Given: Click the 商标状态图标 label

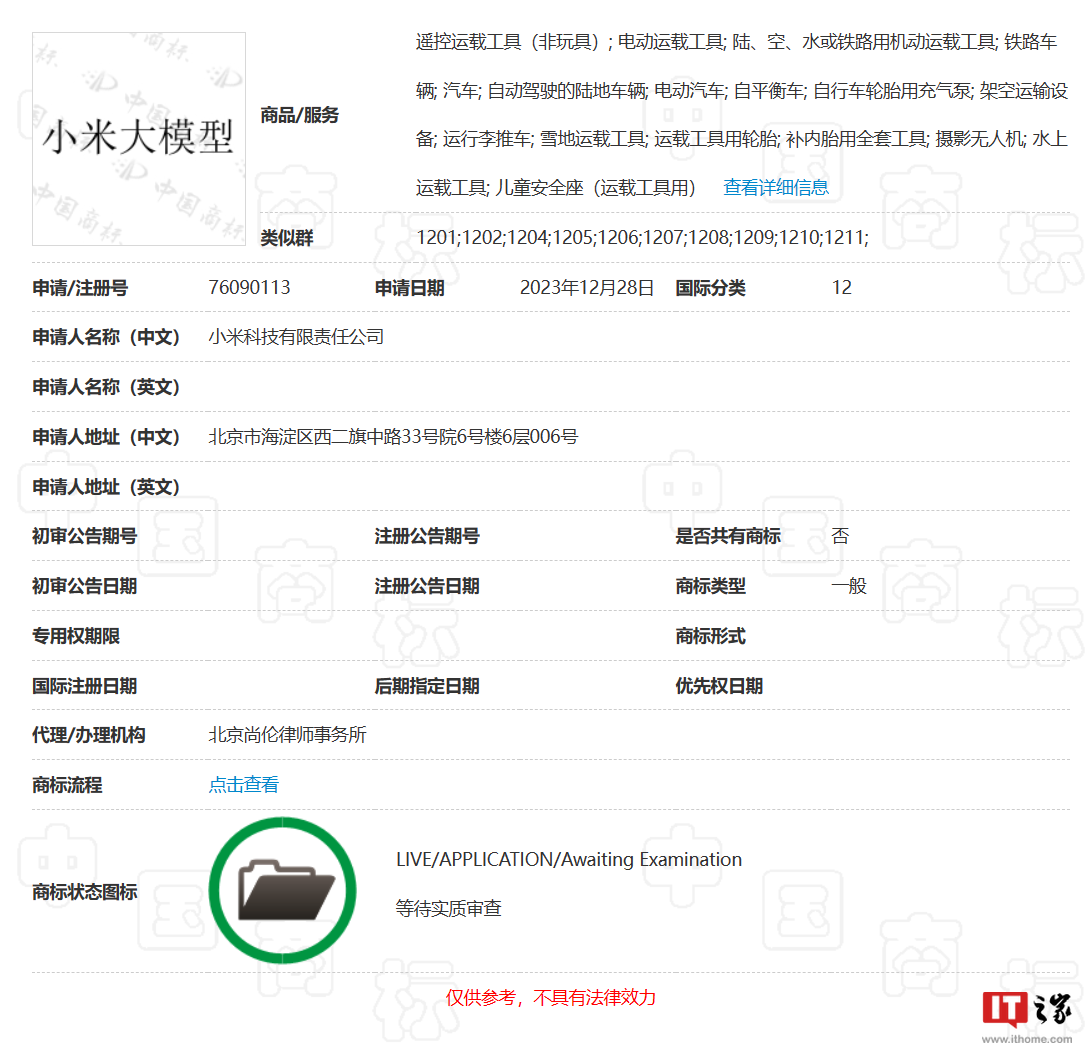Looking at the screenshot, I should click(85, 892).
